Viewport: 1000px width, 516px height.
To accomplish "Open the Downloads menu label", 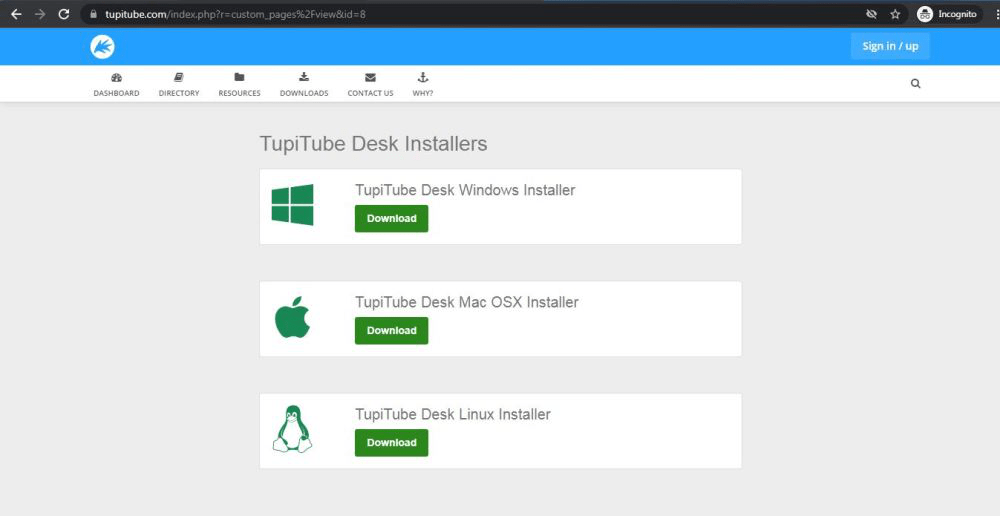I will (304, 93).
